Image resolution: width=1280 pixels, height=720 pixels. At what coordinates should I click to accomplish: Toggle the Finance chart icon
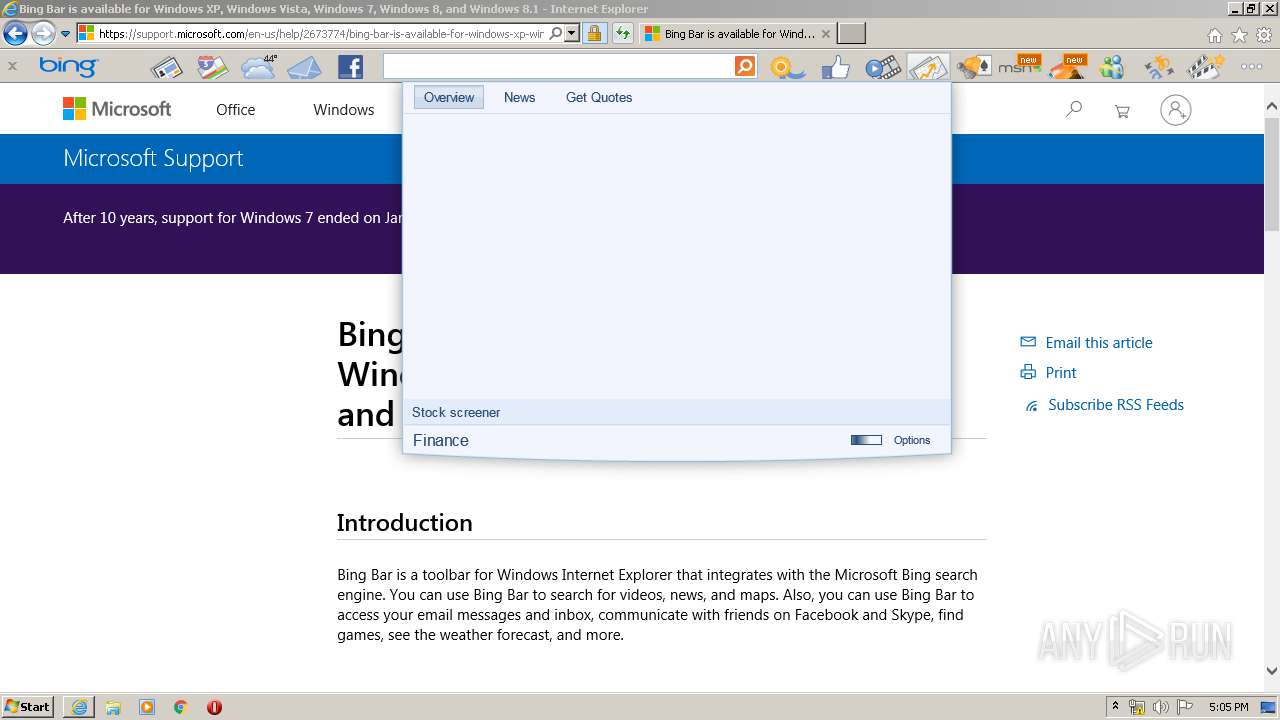(928, 68)
